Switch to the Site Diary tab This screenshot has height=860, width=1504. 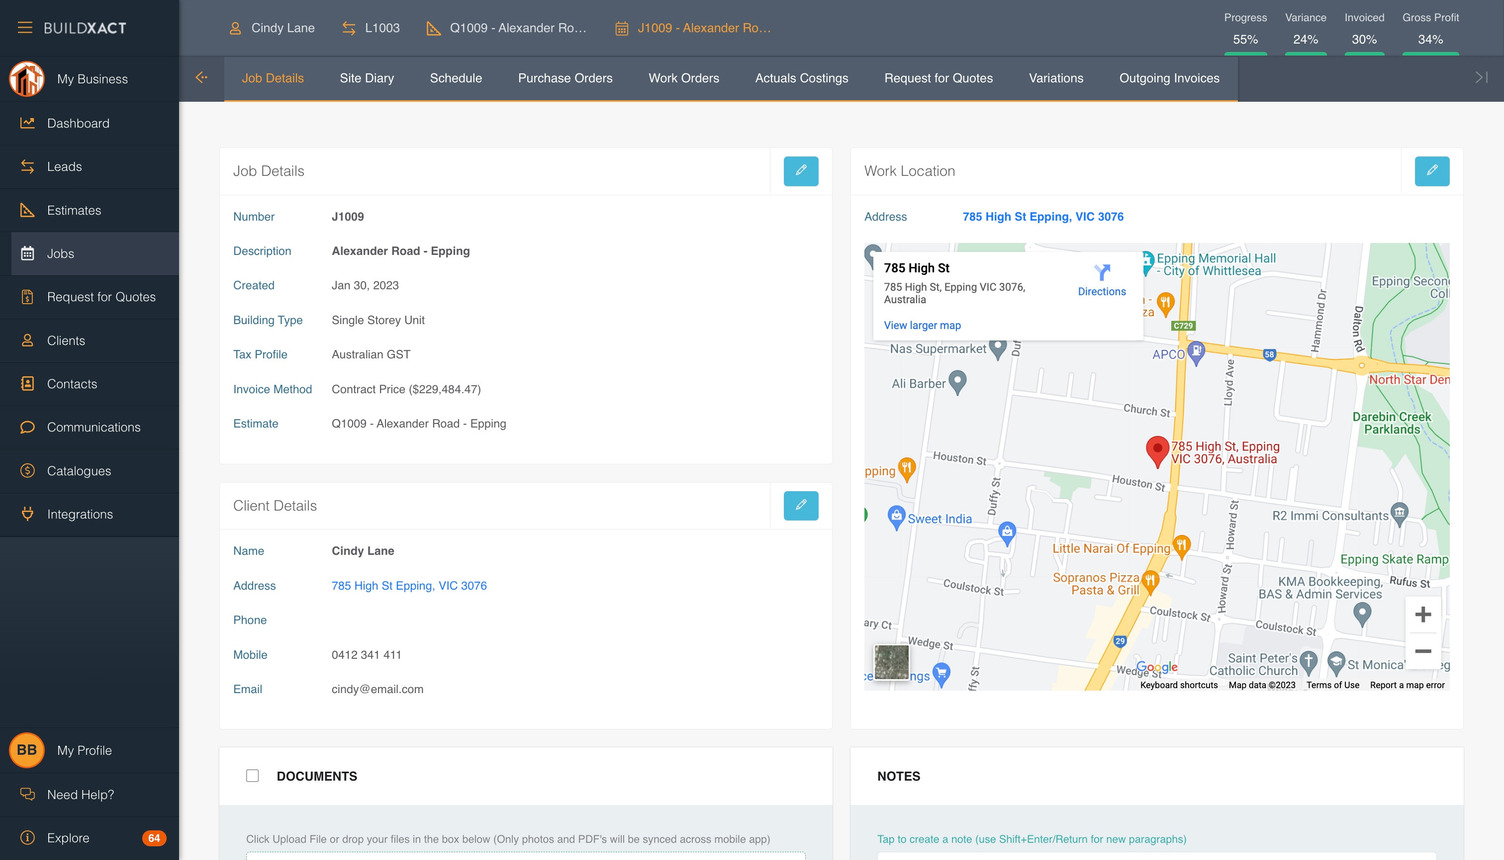[x=366, y=77]
